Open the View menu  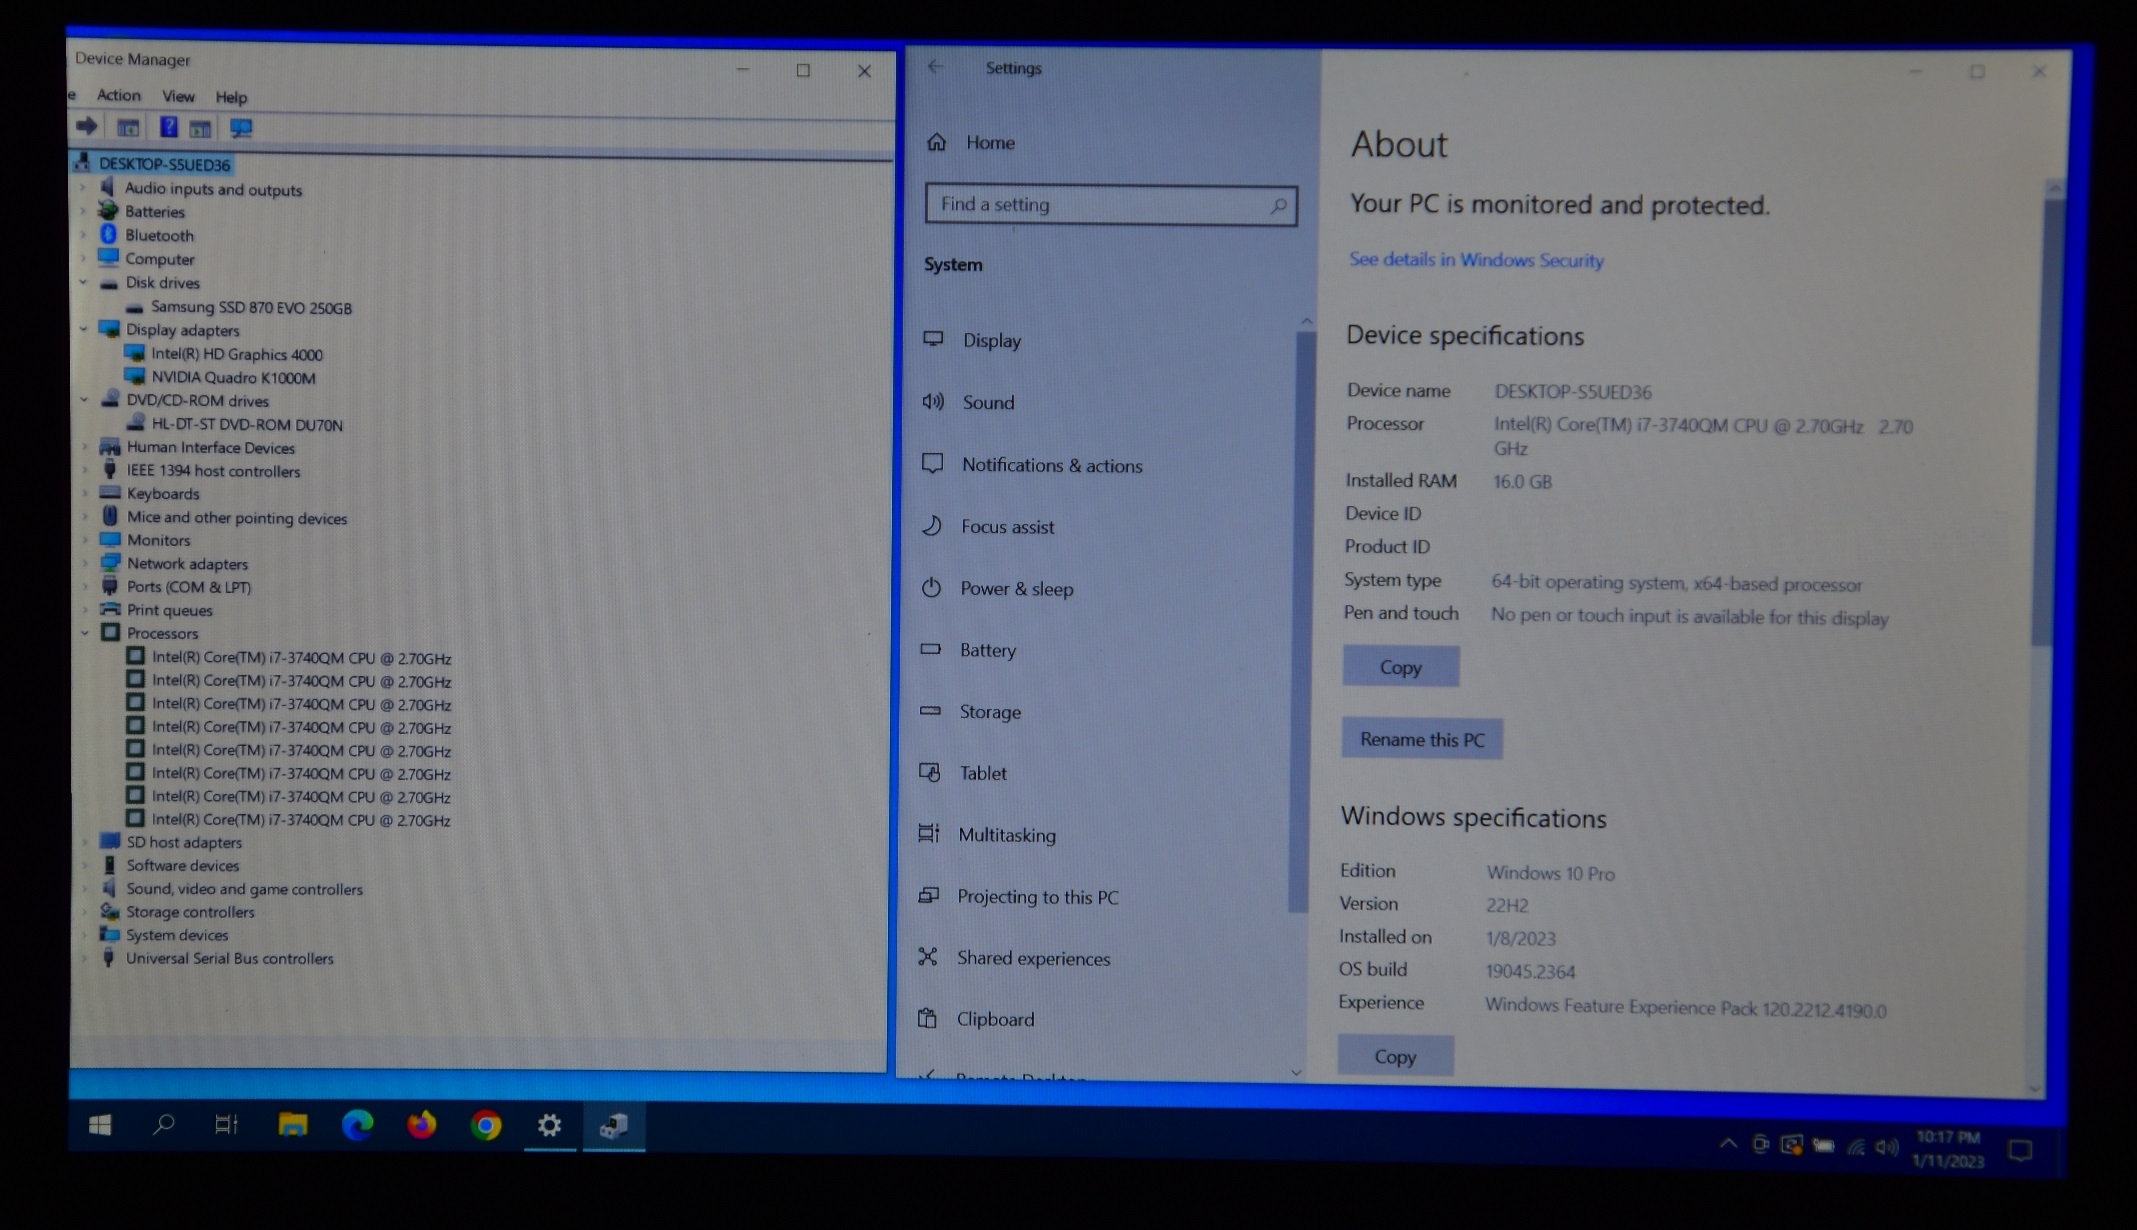point(178,96)
